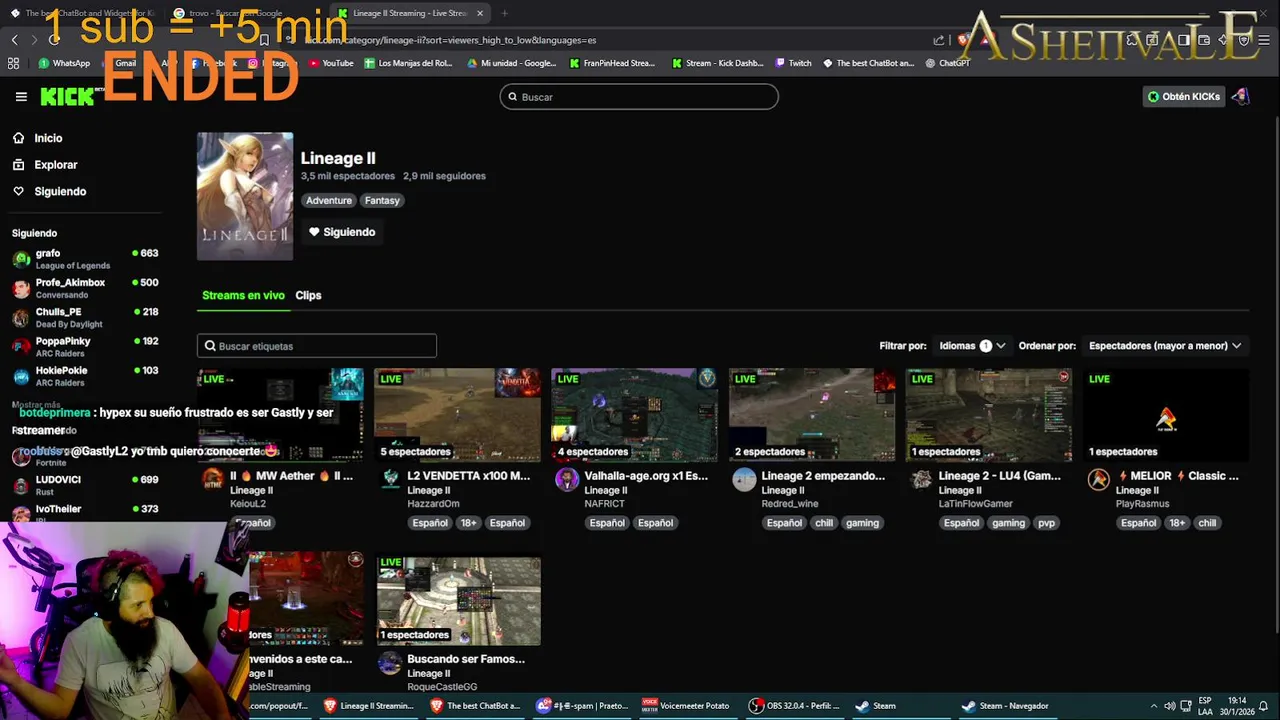The image size is (1280, 720).
Task: Open Chuils_PE avatar in sidebar
Action: [21, 318]
